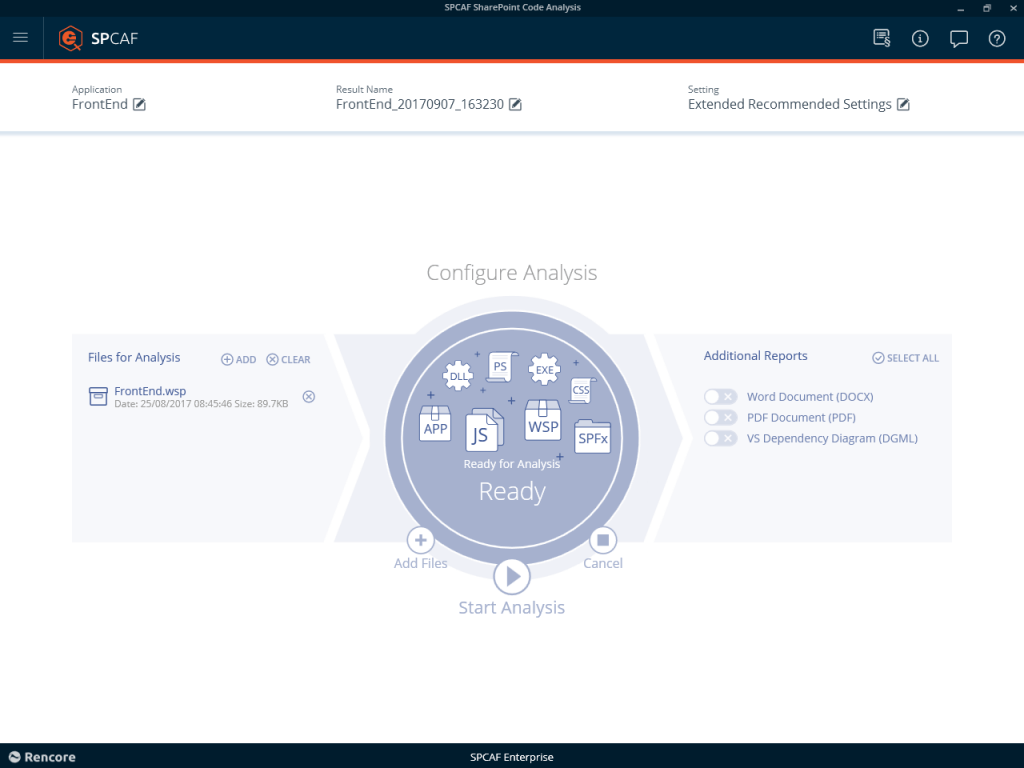Click the SPFx folder icon

point(592,436)
